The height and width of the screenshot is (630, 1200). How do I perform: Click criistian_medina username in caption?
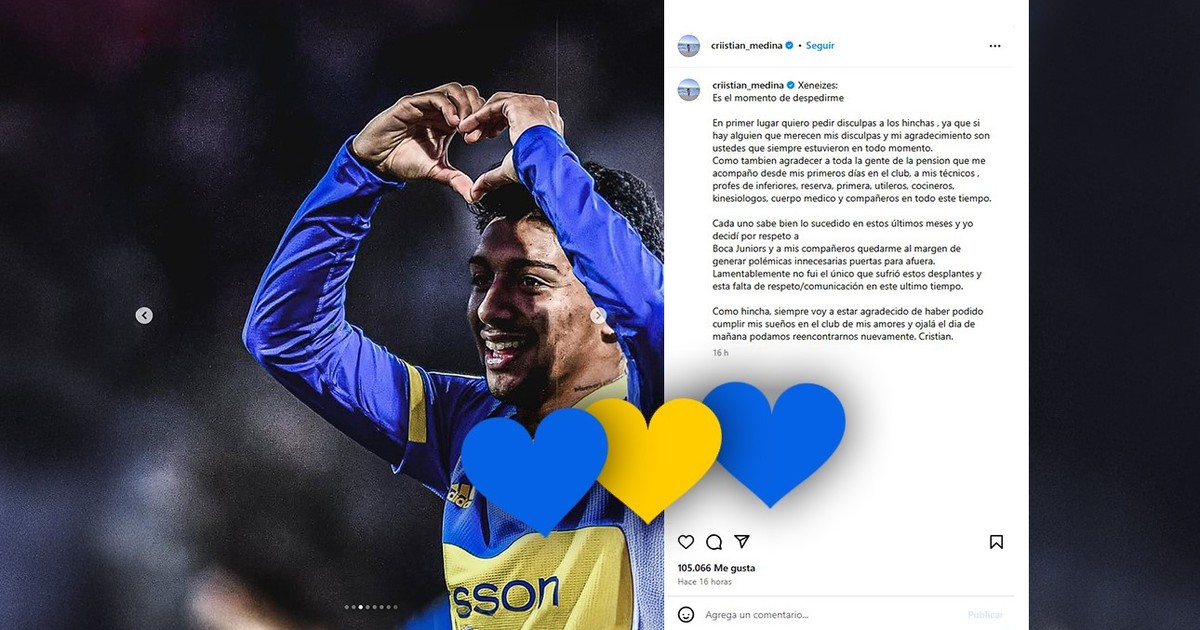click(747, 85)
